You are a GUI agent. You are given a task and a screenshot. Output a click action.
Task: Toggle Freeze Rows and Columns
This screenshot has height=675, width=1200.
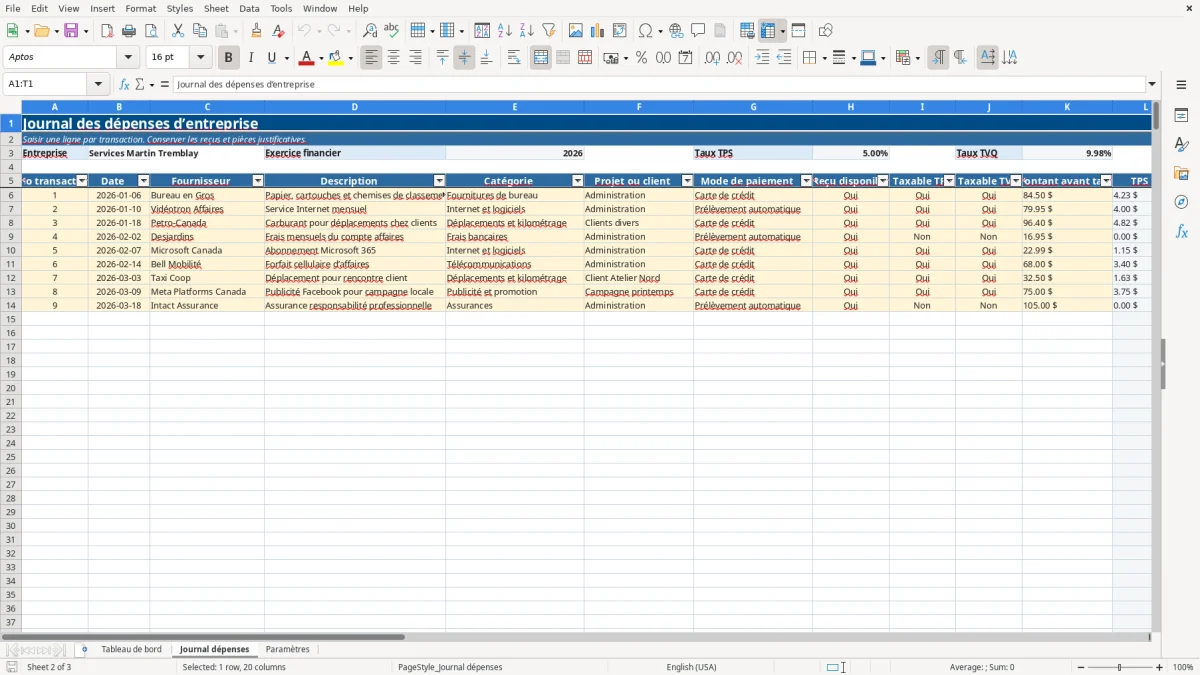pos(768,31)
